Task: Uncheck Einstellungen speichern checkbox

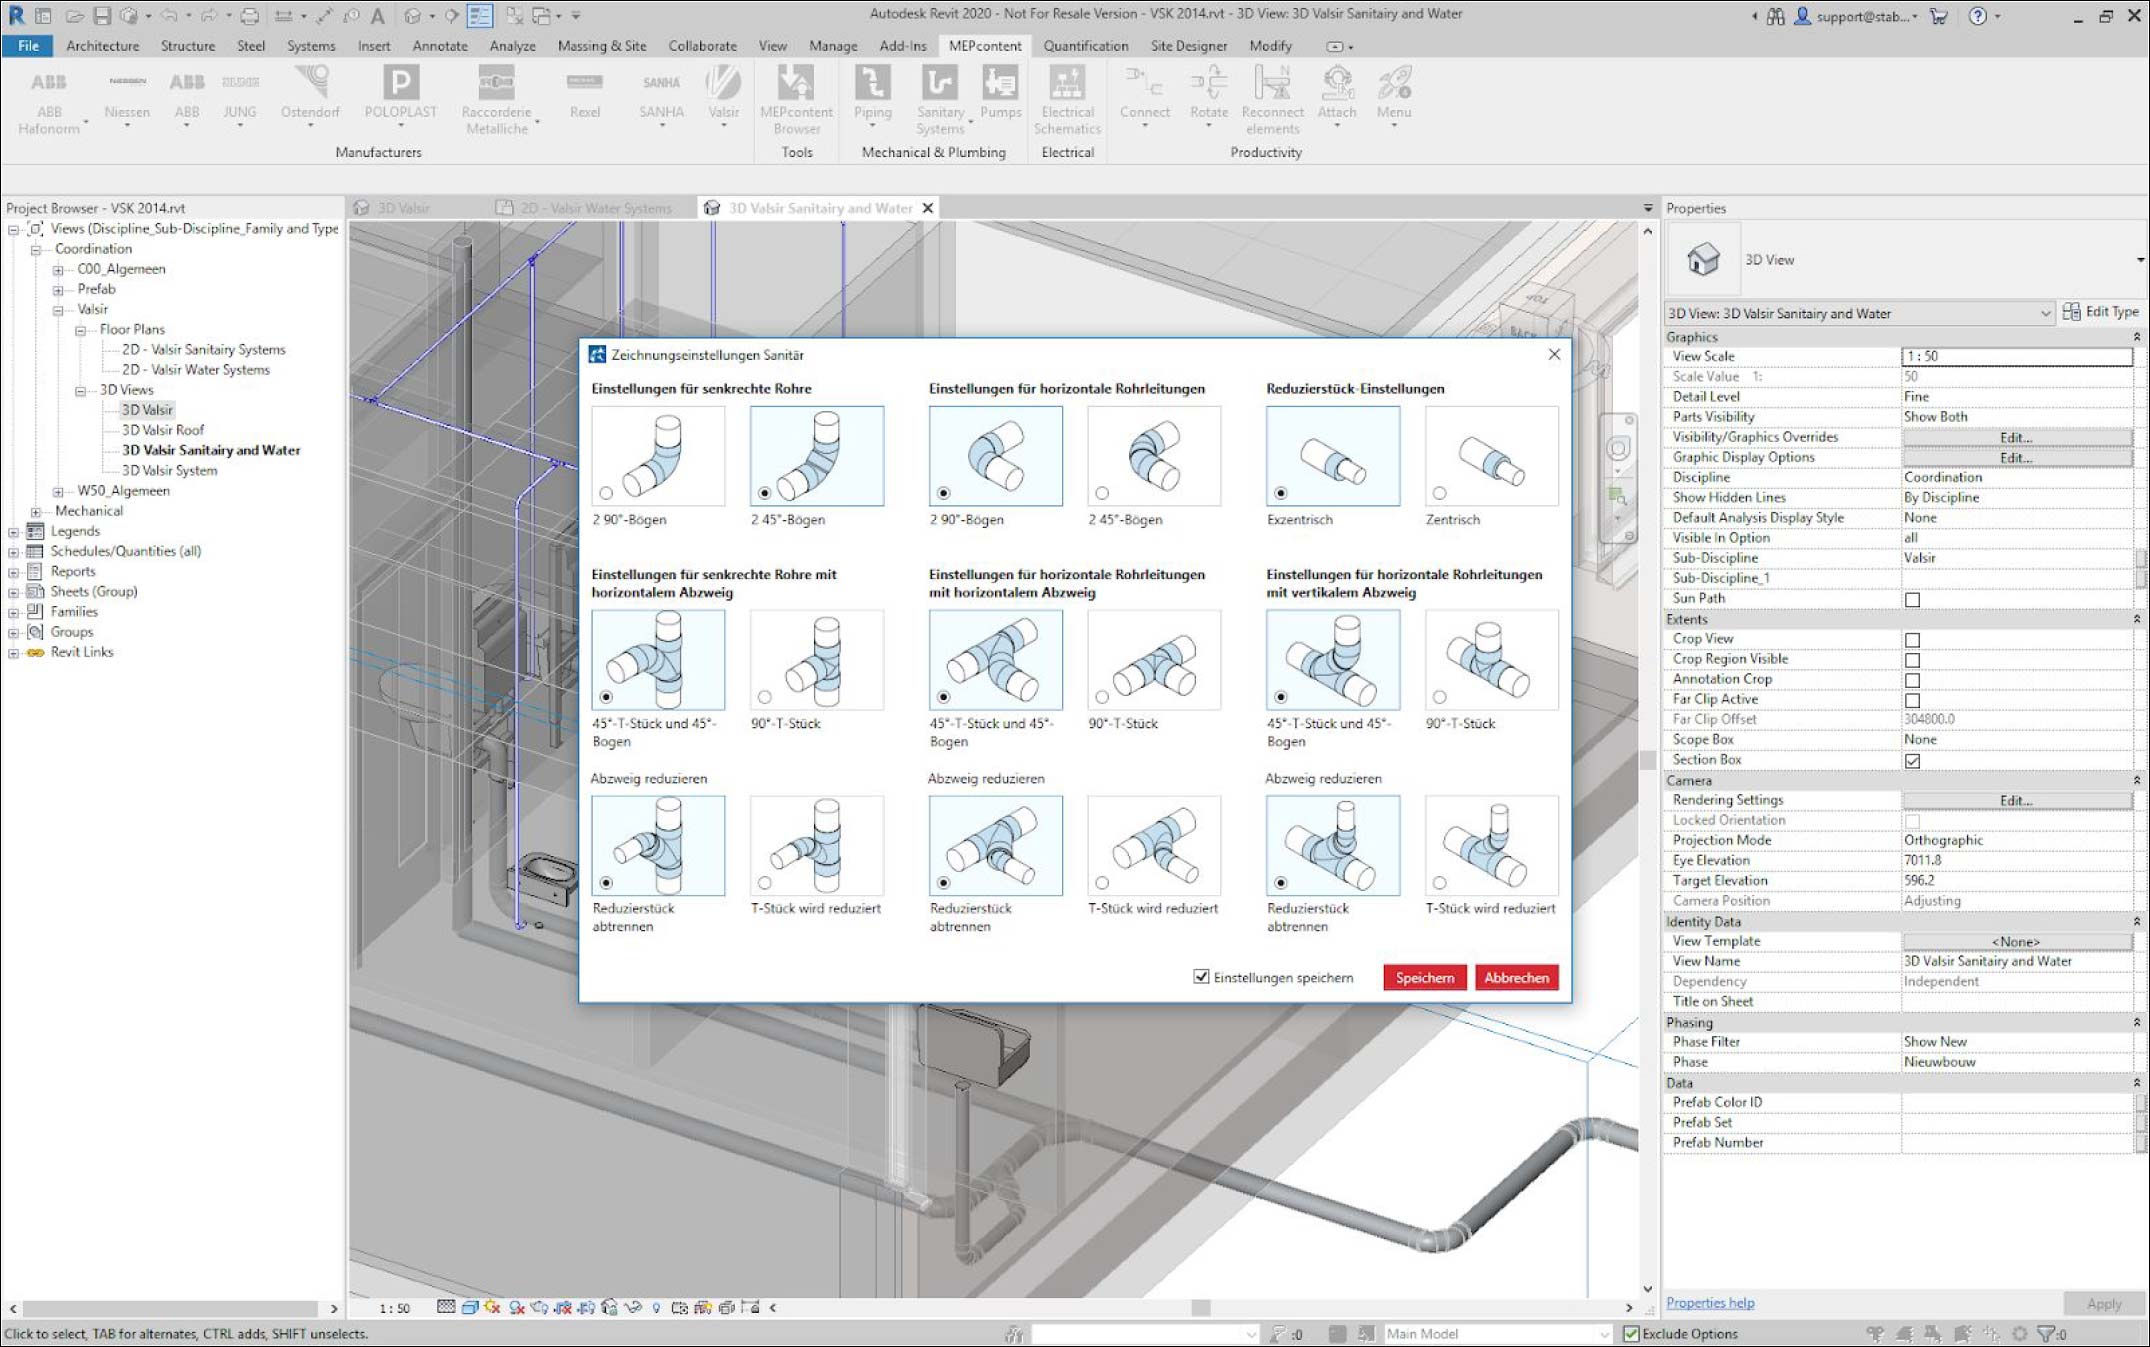Action: tap(1201, 976)
